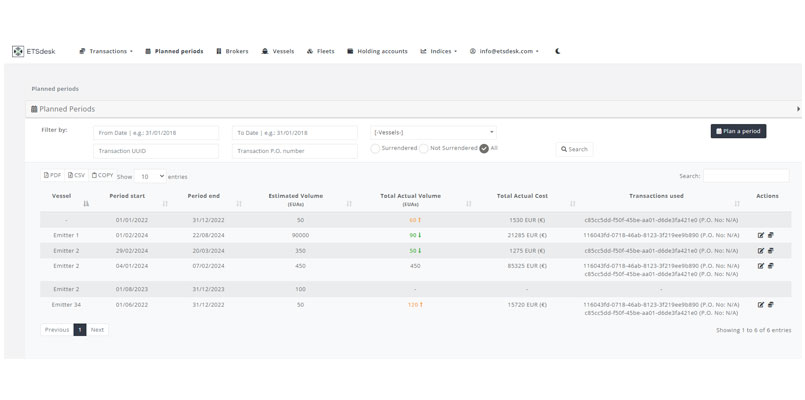
Task: Click edit icon for Emitter 1 row
Action: coord(761,235)
